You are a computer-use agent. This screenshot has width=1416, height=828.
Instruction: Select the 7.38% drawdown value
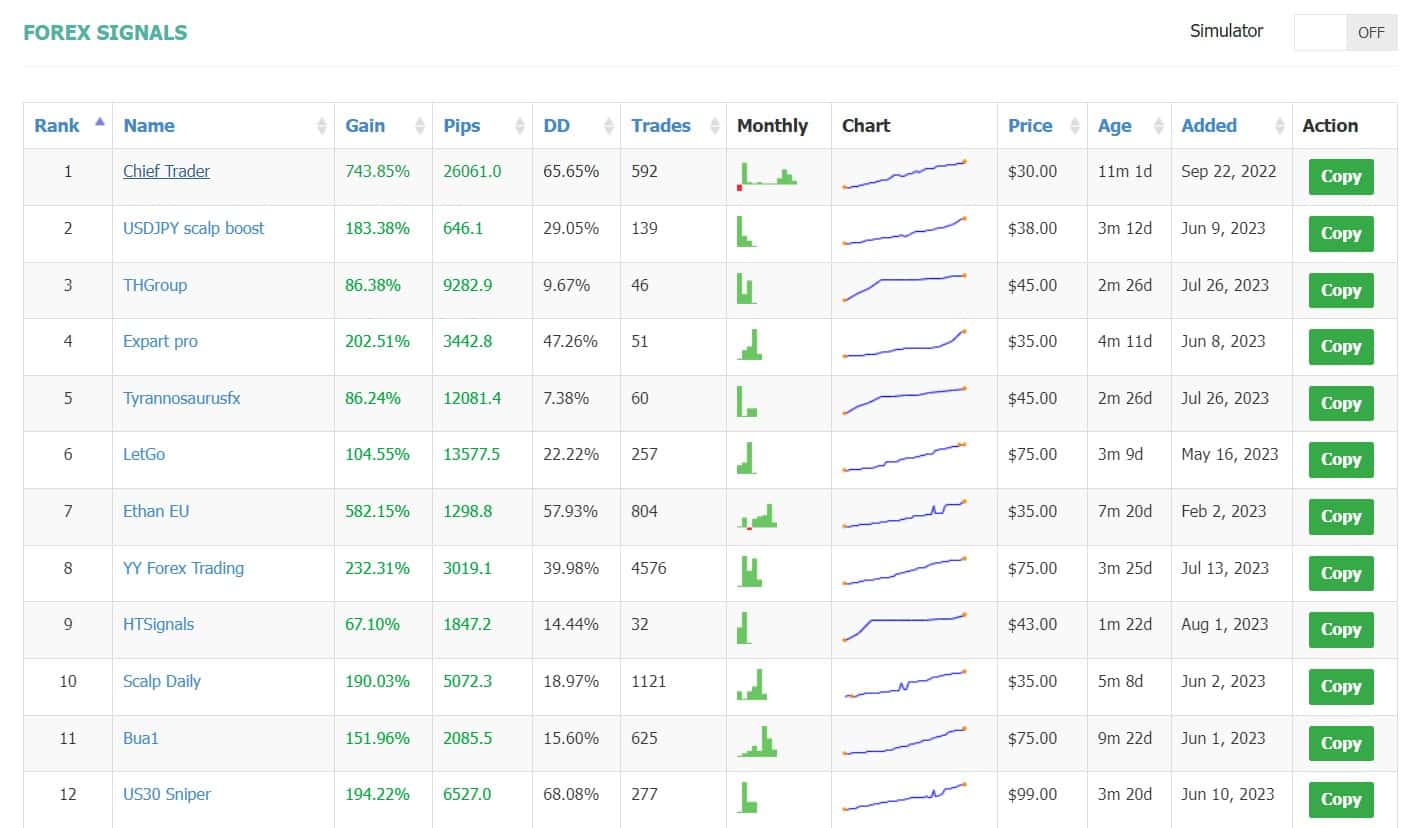pyautogui.click(x=566, y=398)
